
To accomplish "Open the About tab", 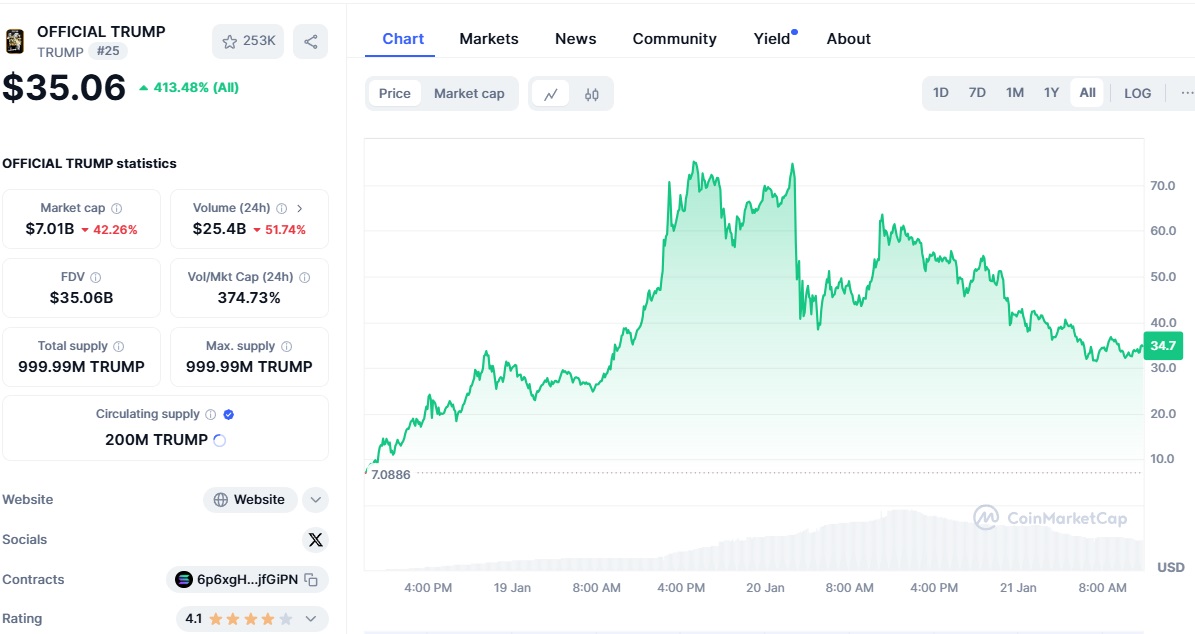I will pyautogui.click(x=848, y=39).
